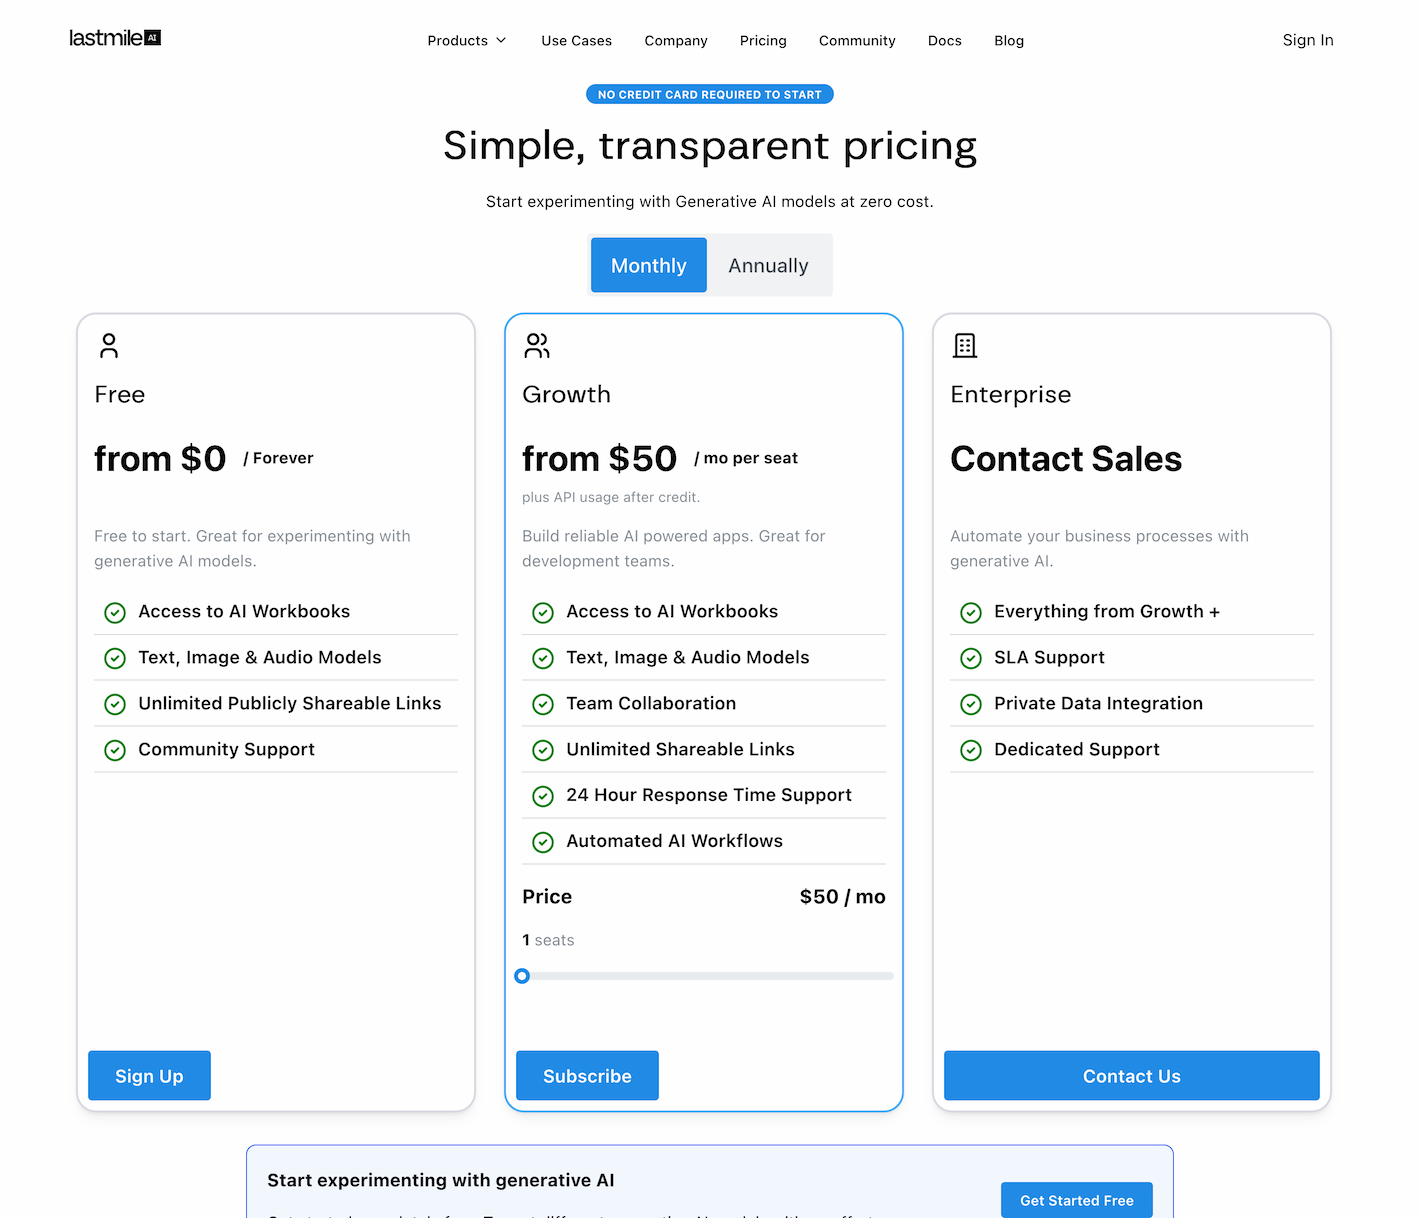Click the checkmark beside Automated AI Workflows

[543, 842]
